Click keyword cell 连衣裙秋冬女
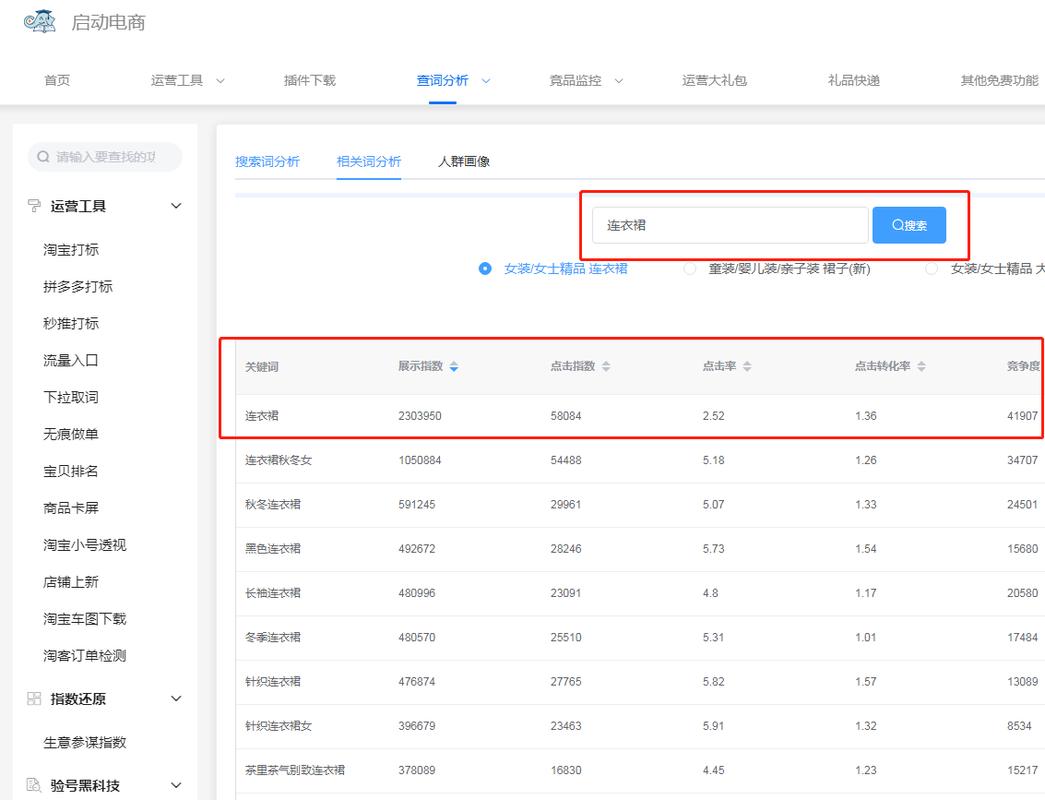This screenshot has height=800, width=1045. pyautogui.click(x=279, y=460)
